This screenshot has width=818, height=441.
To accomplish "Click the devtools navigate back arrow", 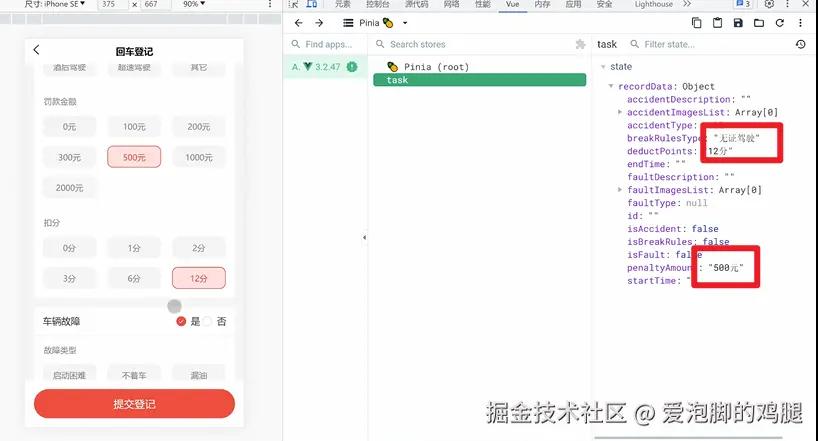I will pos(298,23).
